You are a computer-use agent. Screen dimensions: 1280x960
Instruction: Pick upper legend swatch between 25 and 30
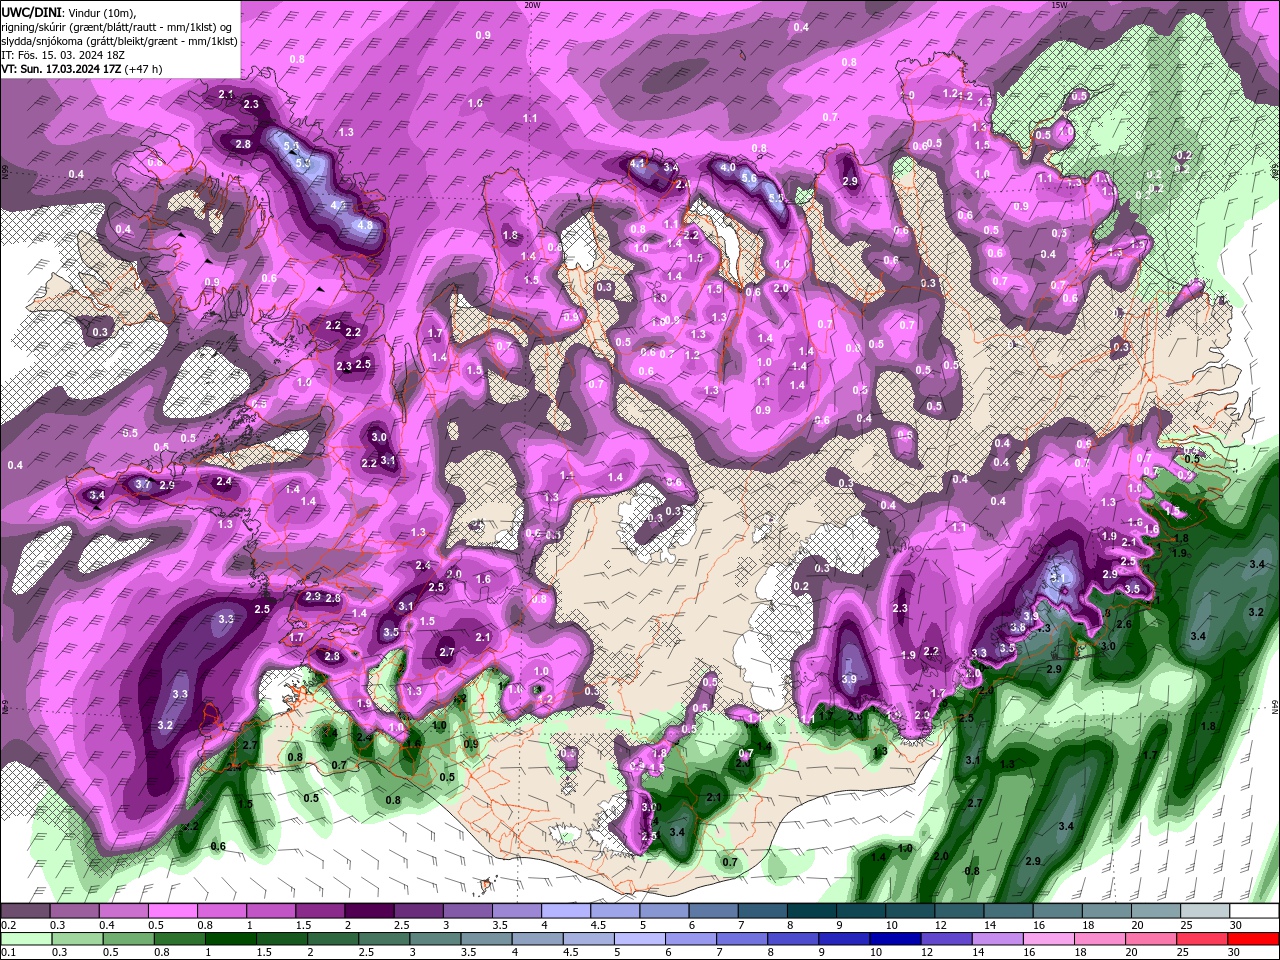click(x=1206, y=912)
